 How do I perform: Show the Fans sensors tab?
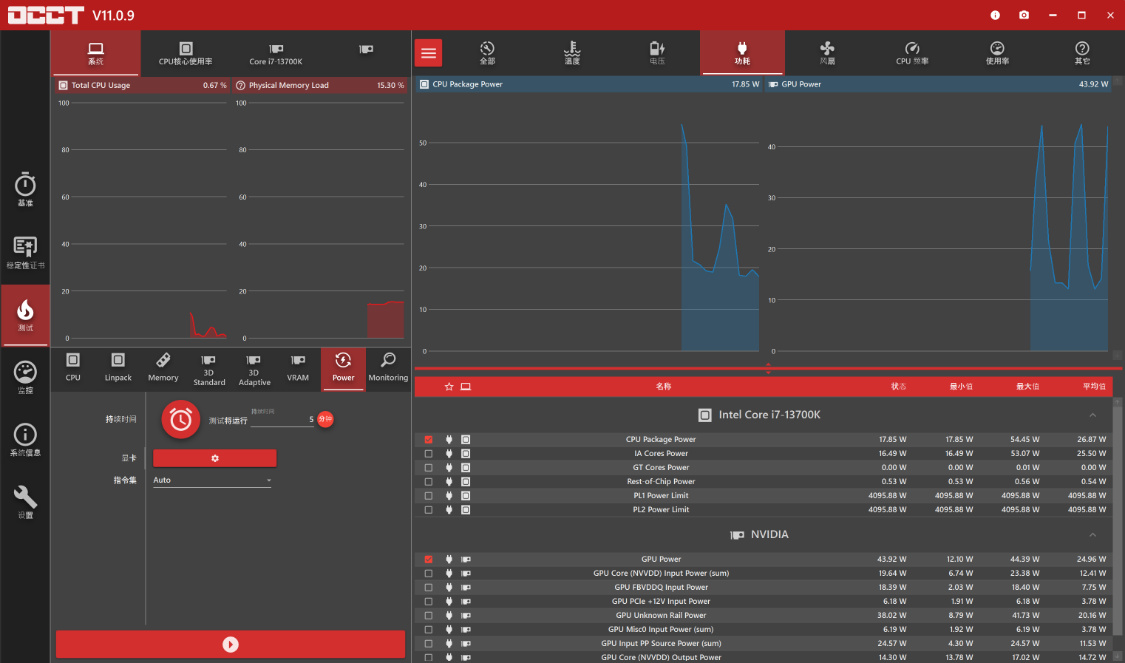827,53
